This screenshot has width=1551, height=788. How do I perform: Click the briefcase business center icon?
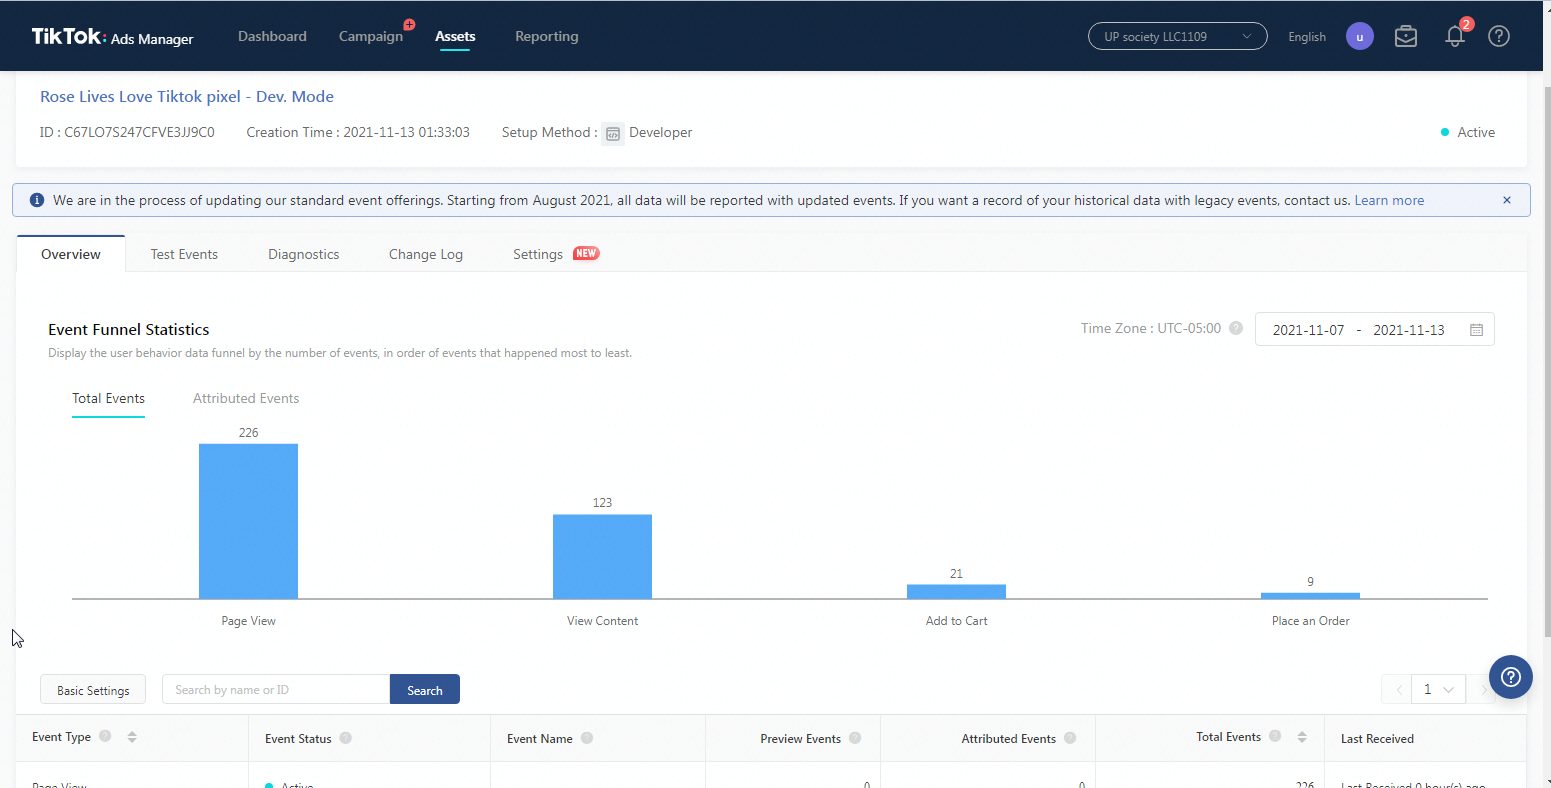coord(1406,37)
